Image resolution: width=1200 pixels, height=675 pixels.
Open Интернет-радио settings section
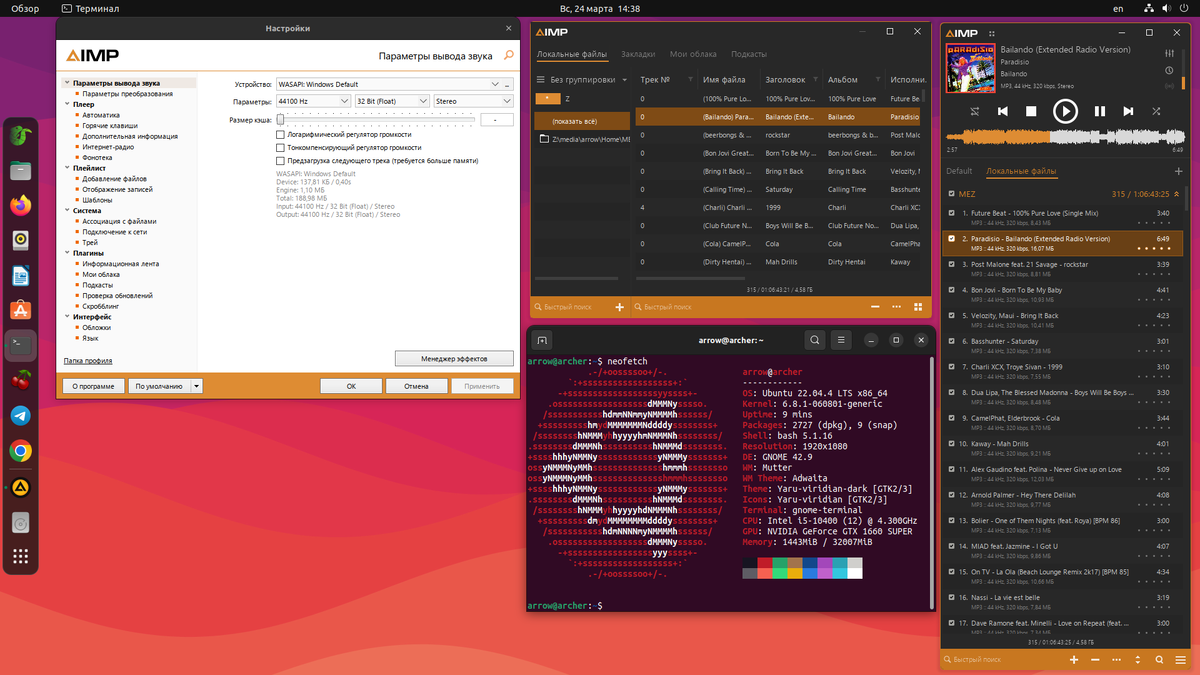(106, 147)
